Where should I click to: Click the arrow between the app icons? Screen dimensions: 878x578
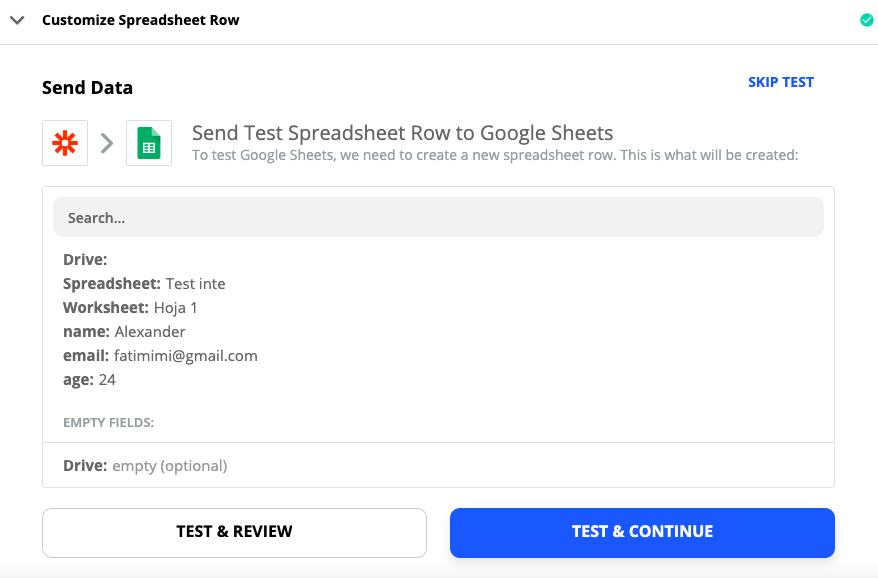pyautogui.click(x=107, y=143)
